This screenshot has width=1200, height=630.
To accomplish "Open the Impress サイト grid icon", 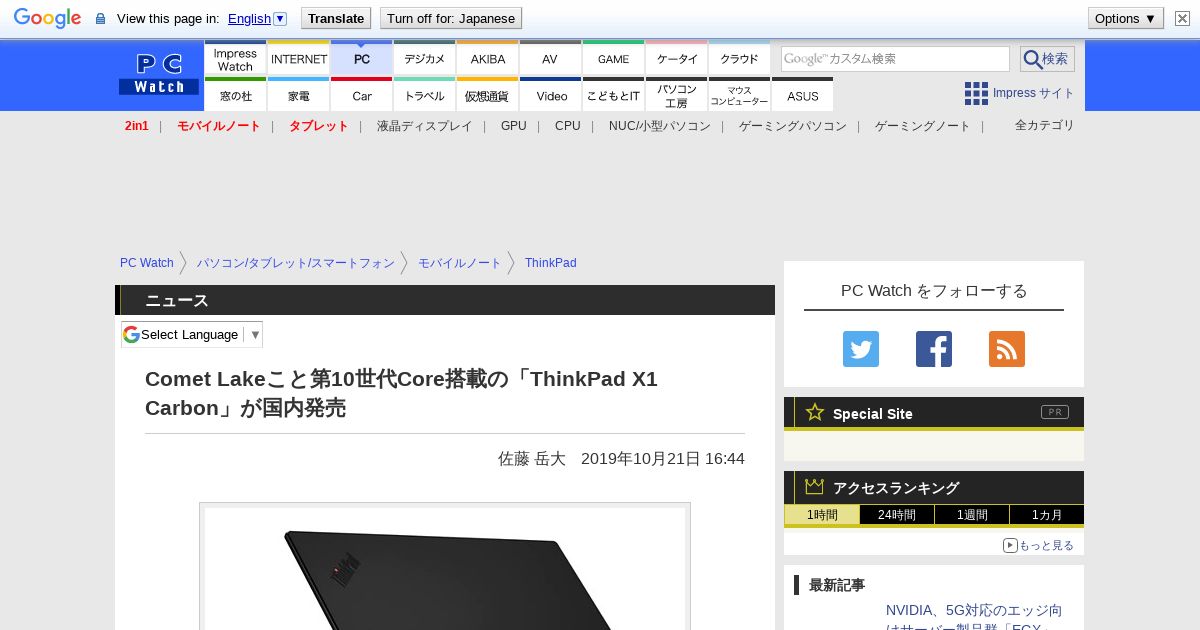I will click(976, 93).
